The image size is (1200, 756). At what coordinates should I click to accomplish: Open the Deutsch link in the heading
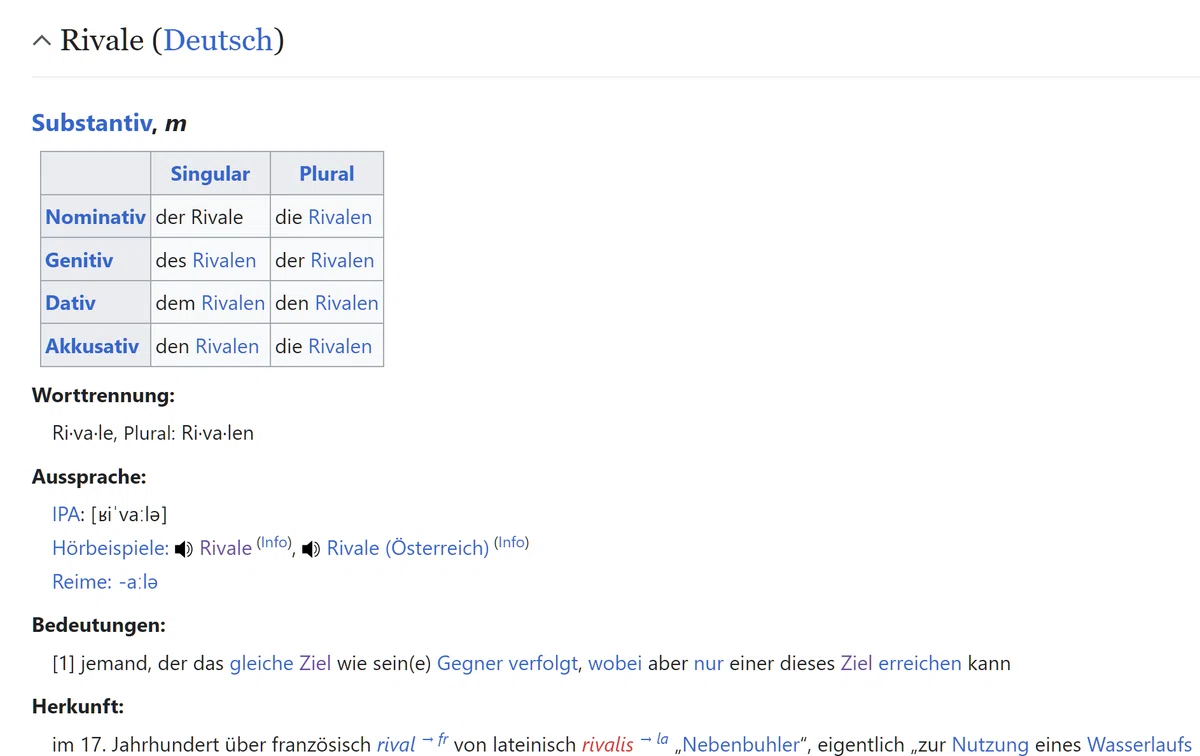click(x=218, y=40)
